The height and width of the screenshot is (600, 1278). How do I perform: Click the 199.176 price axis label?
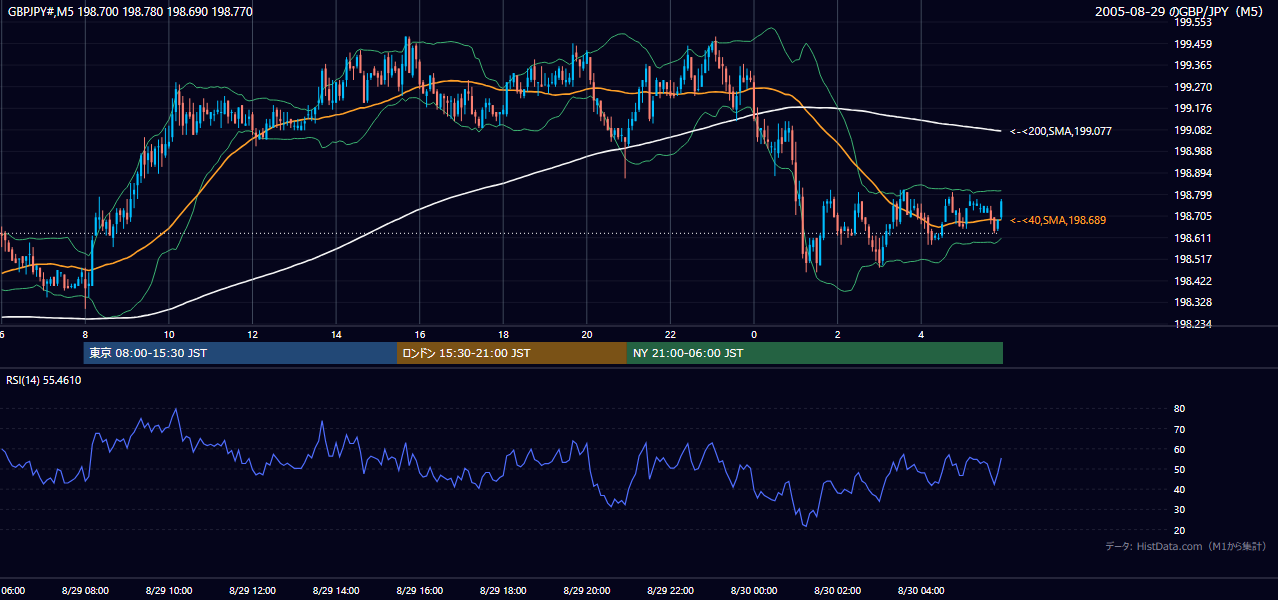point(1193,109)
